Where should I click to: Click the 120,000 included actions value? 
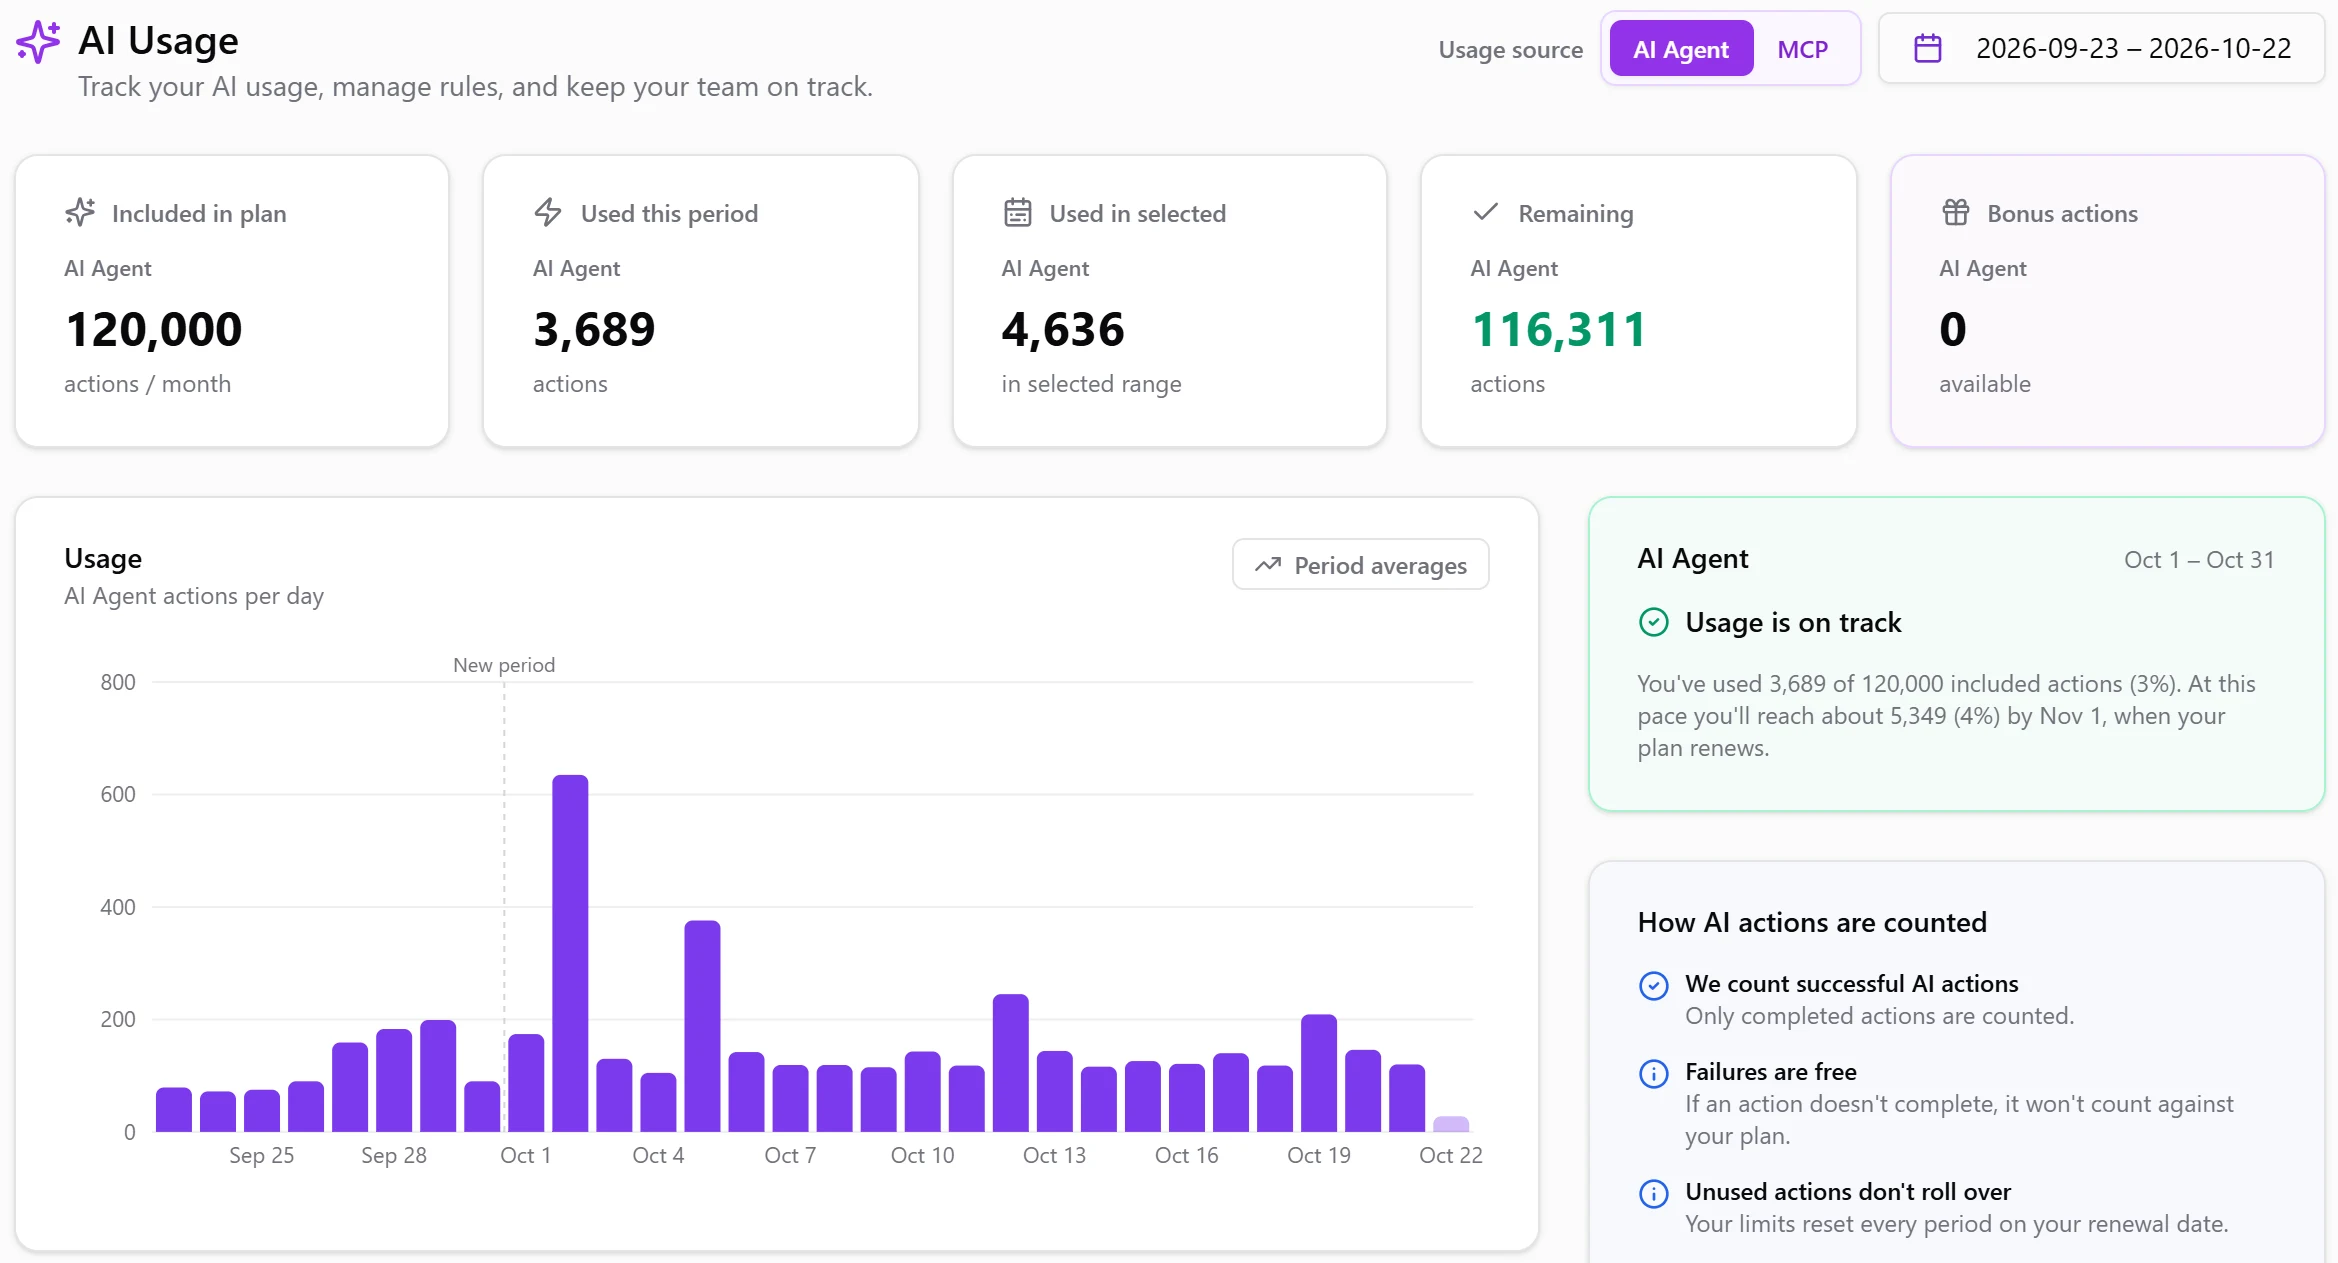click(x=153, y=329)
